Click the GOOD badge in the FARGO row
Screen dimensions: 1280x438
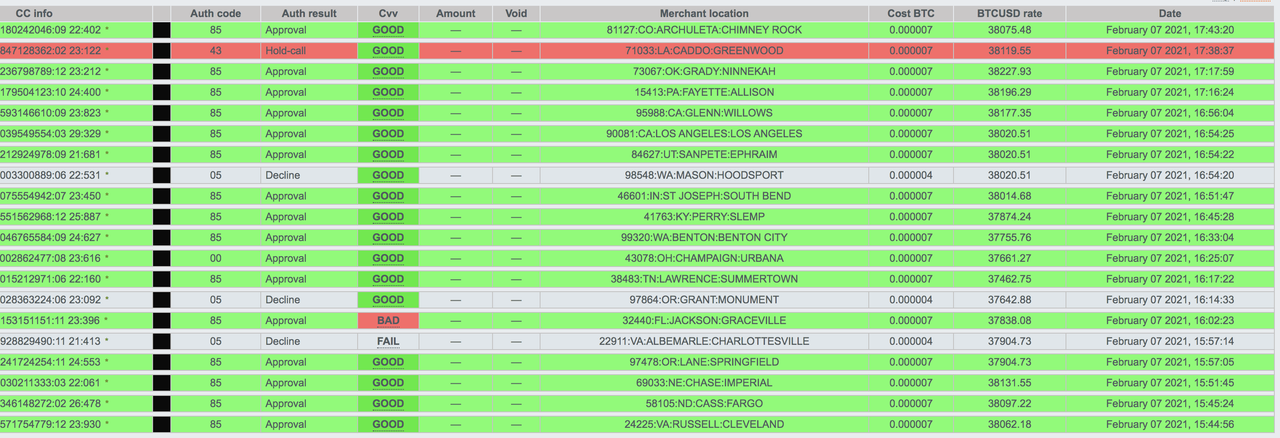(388, 403)
